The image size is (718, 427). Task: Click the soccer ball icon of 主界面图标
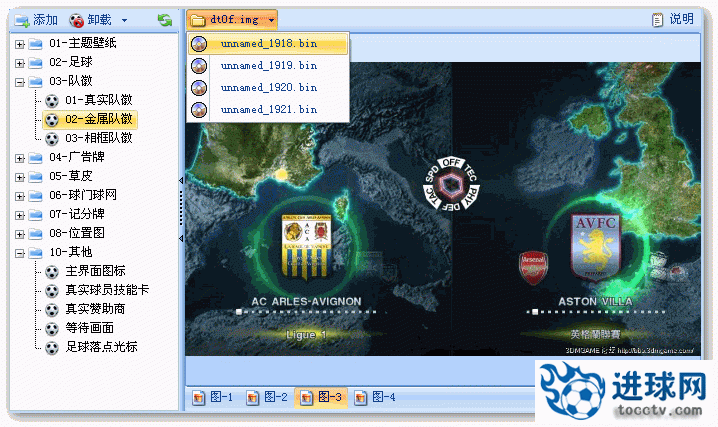point(52,272)
